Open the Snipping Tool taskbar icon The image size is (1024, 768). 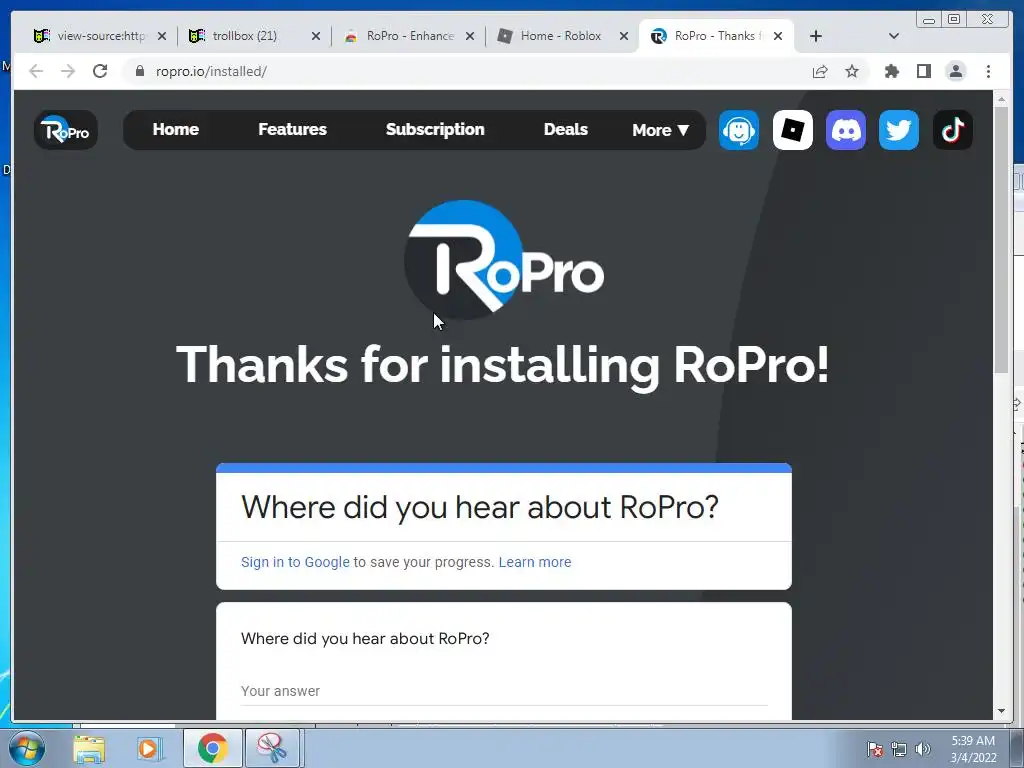tap(272, 748)
